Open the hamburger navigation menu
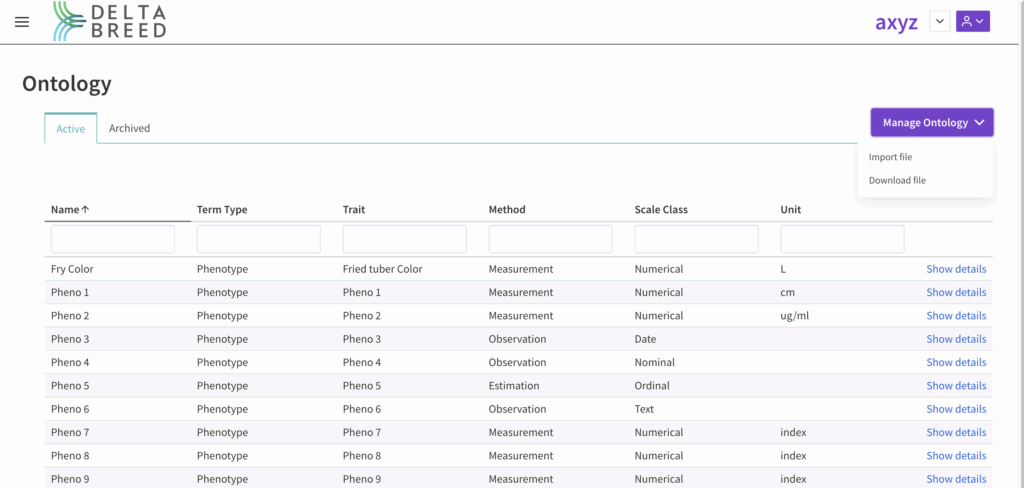The height and width of the screenshot is (488, 1024). (x=22, y=22)
